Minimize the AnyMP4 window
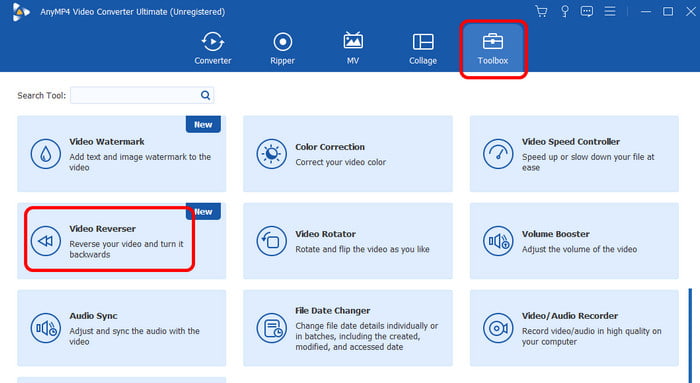700x383 pixels. 646,12
